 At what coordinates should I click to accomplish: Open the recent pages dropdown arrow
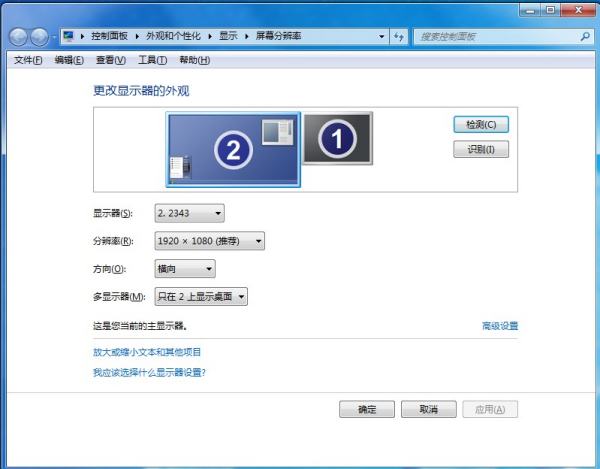tap(54, 37)
